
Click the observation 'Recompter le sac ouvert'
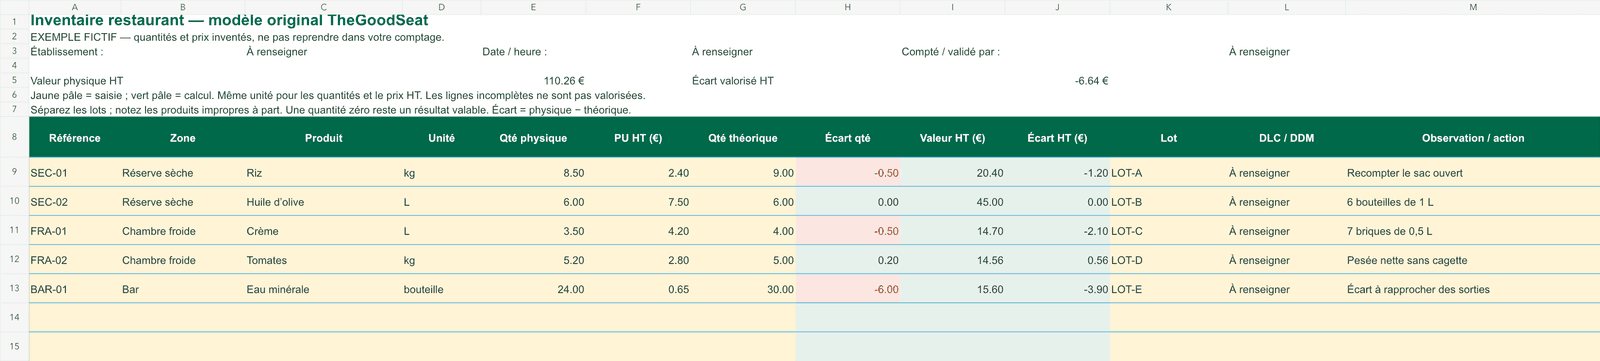(1473, 173)
